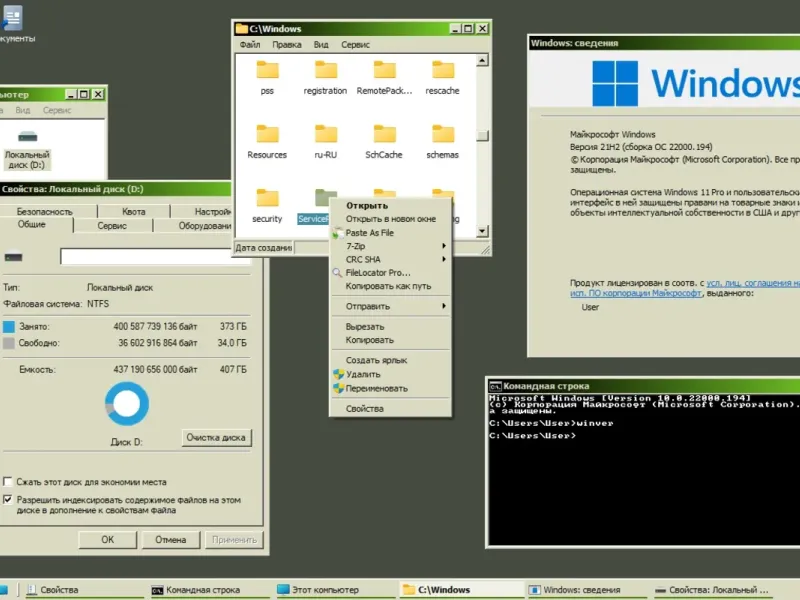Choose Свойства in context menu
Viewport: 800px width, 600px height.
pyautogui.click(x=390, y=409)
